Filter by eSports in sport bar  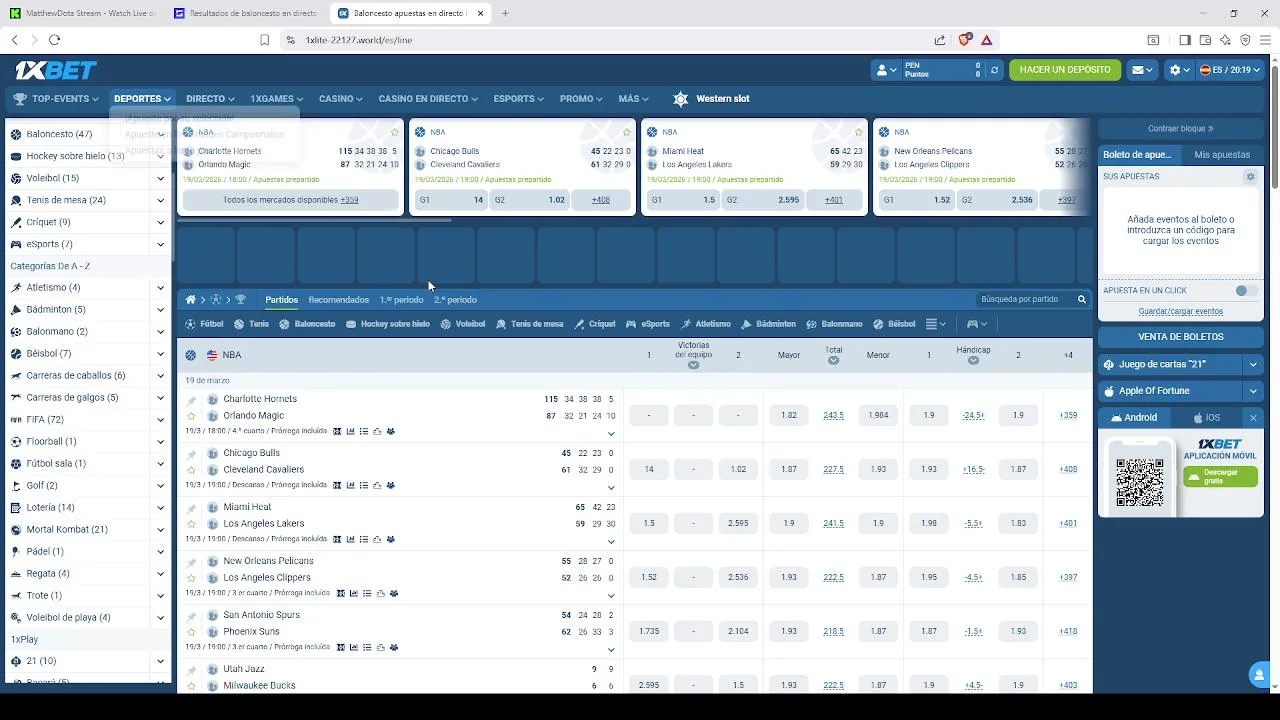tap(648, 324)
